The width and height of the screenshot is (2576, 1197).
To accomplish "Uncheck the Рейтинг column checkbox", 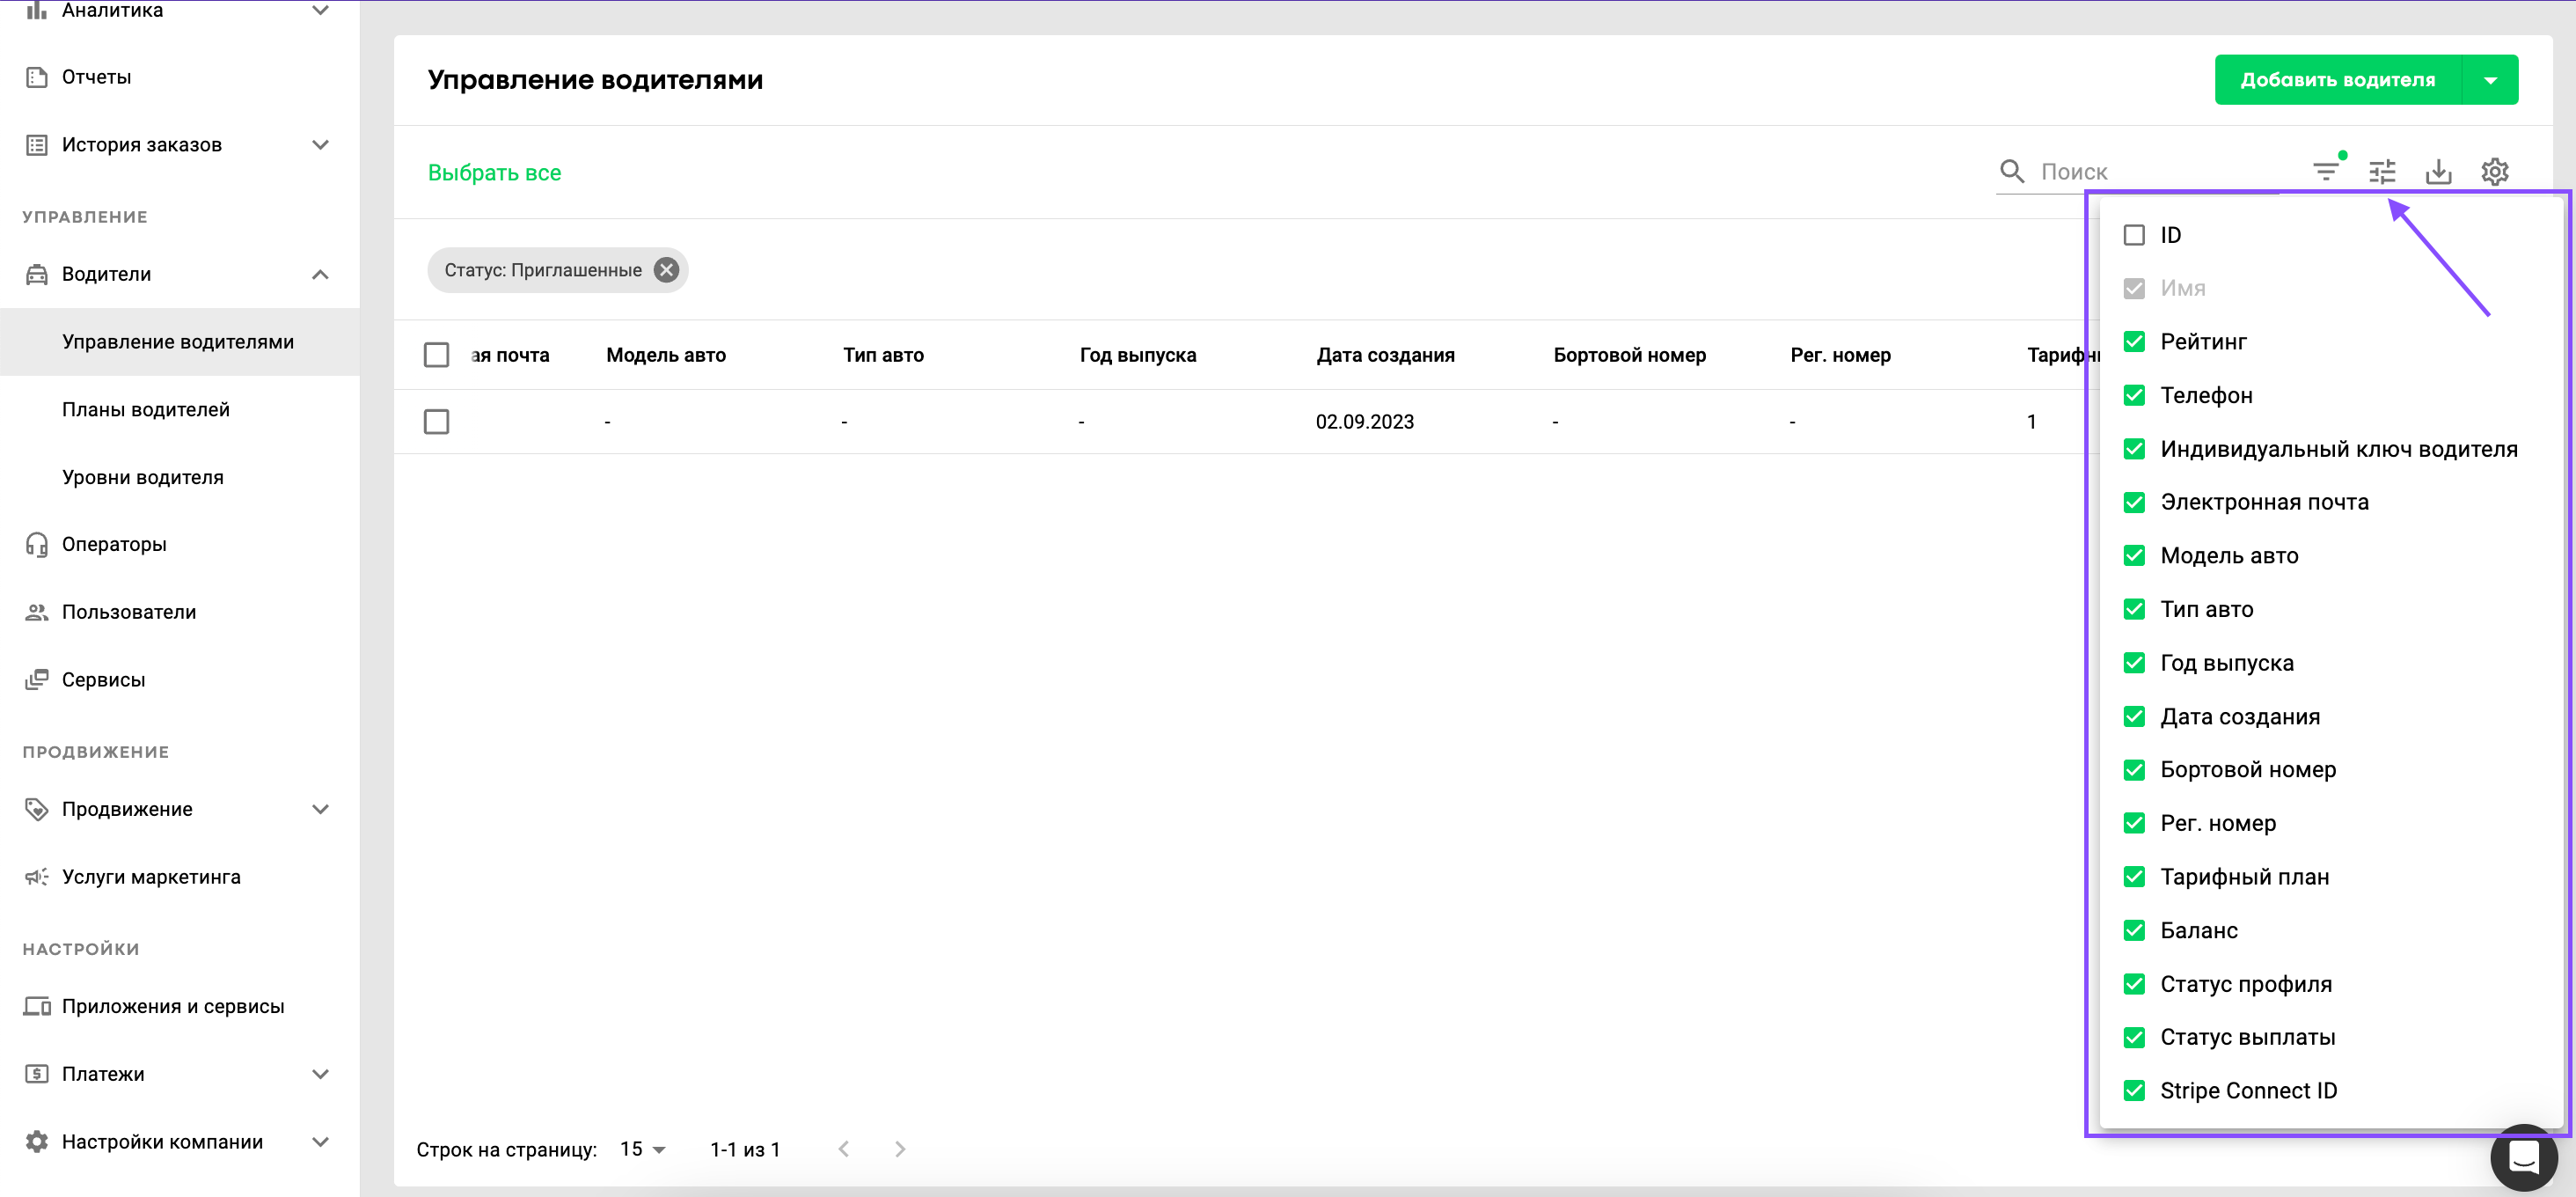I will click(x=2134, y=342).
